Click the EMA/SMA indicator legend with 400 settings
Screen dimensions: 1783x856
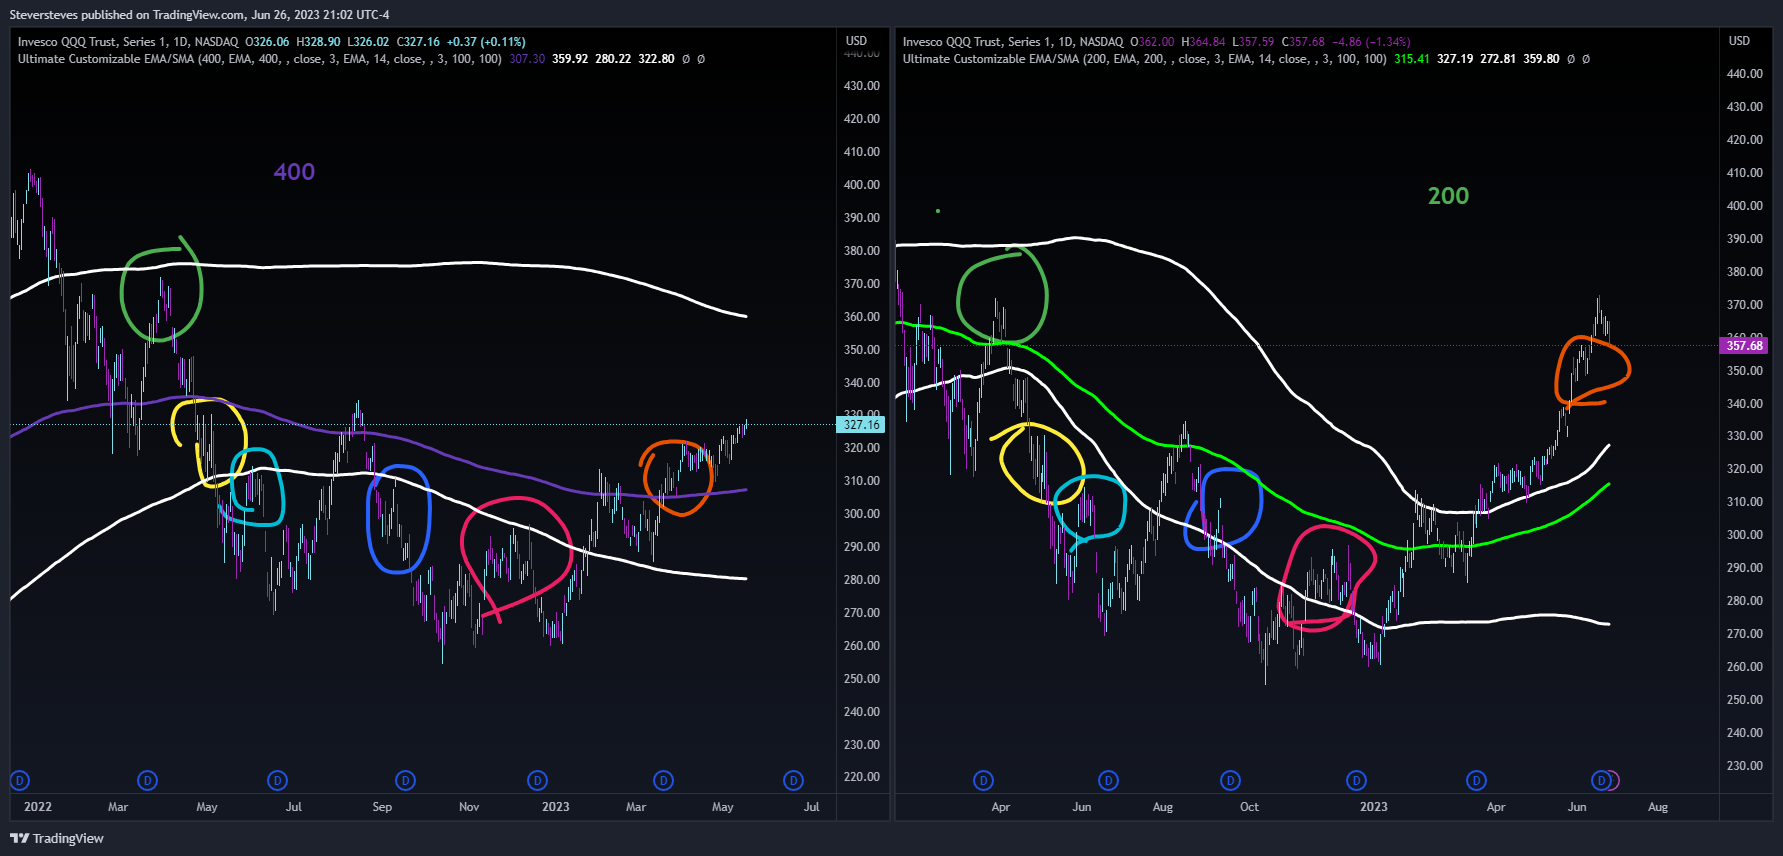(x=260, y=59)
